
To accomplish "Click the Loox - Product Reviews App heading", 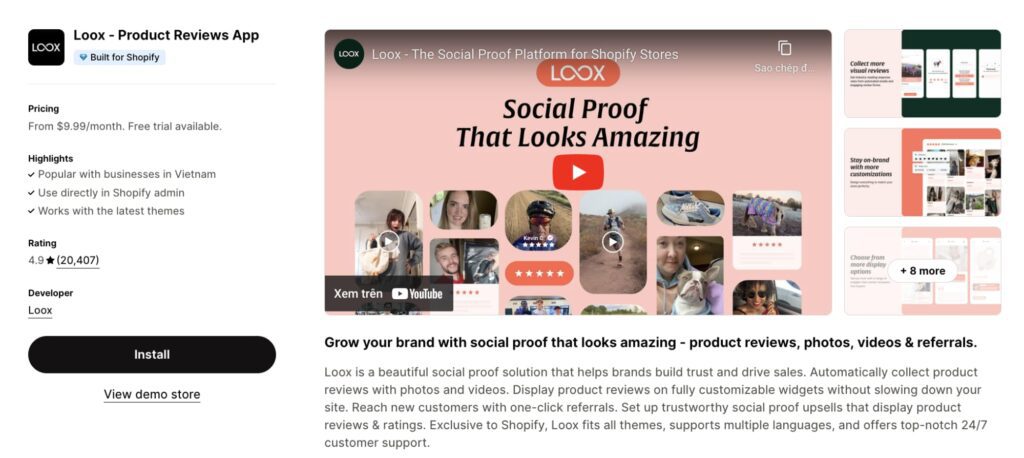I will (167, 35).
